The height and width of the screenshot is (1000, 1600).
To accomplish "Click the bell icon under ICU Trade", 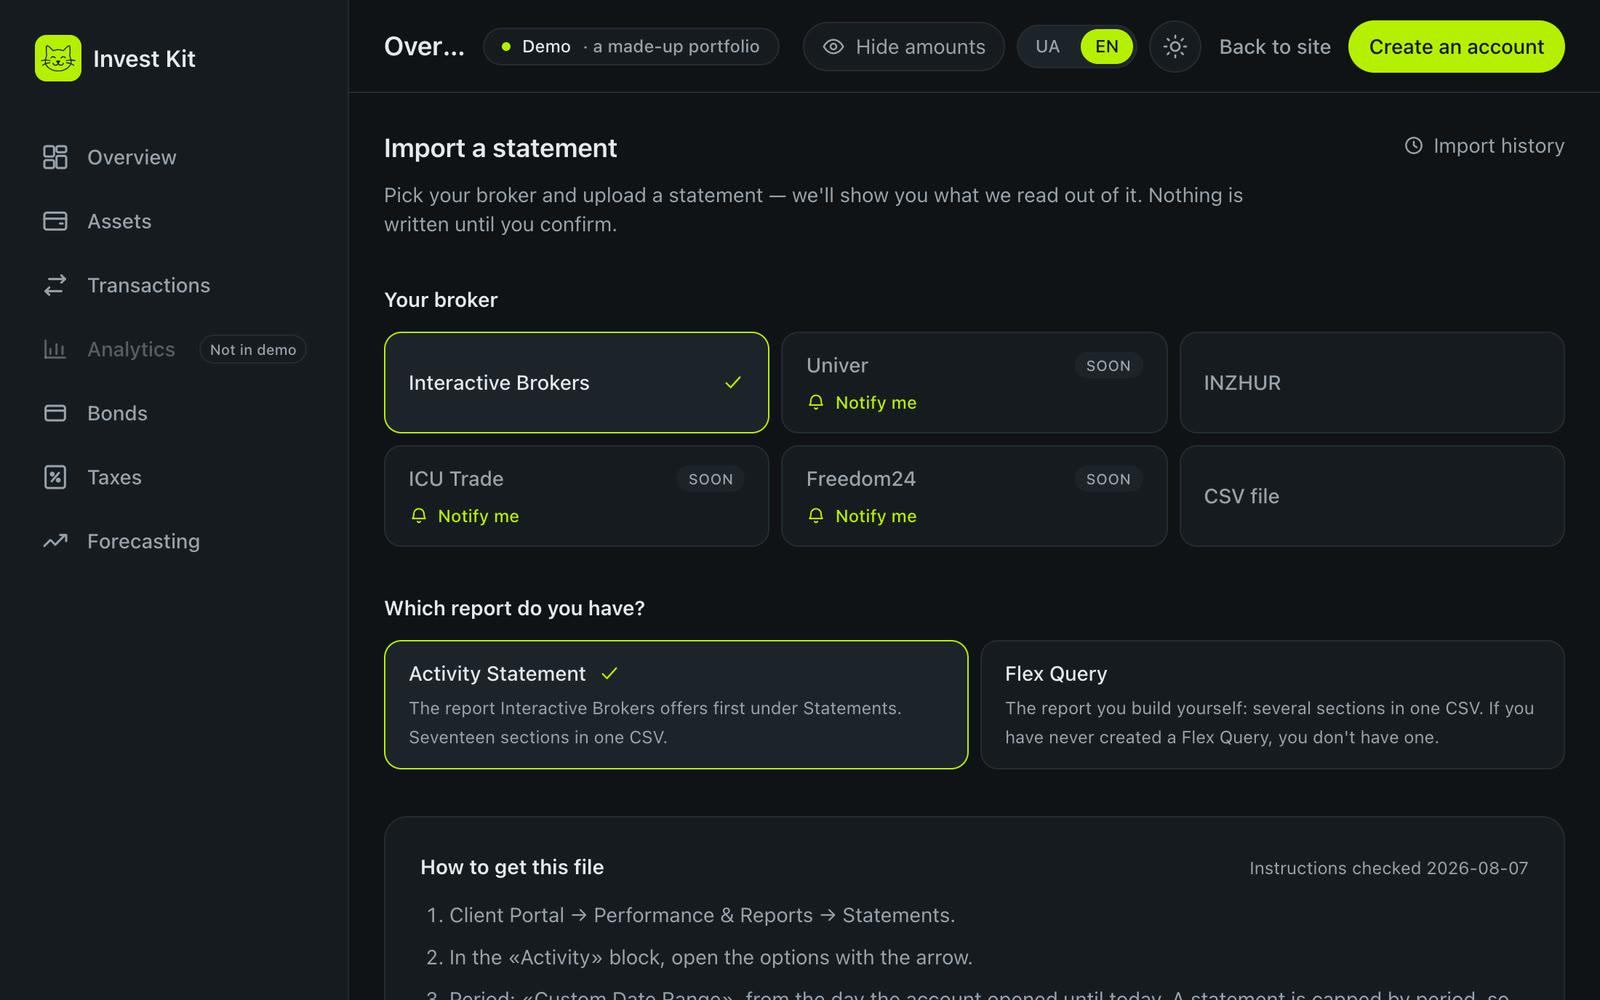I will (418, 516).
